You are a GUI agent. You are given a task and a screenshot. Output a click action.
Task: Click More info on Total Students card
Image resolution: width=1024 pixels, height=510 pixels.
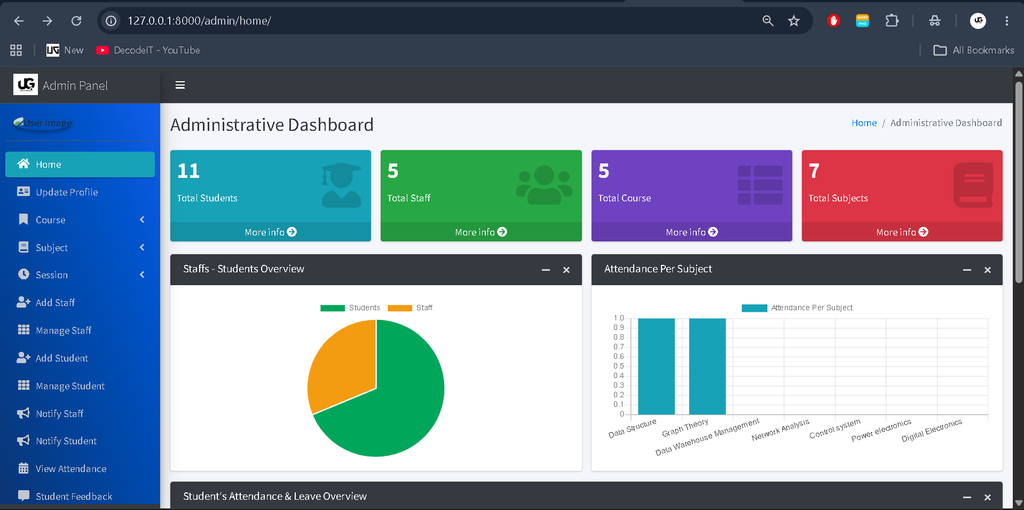(270, 232)
